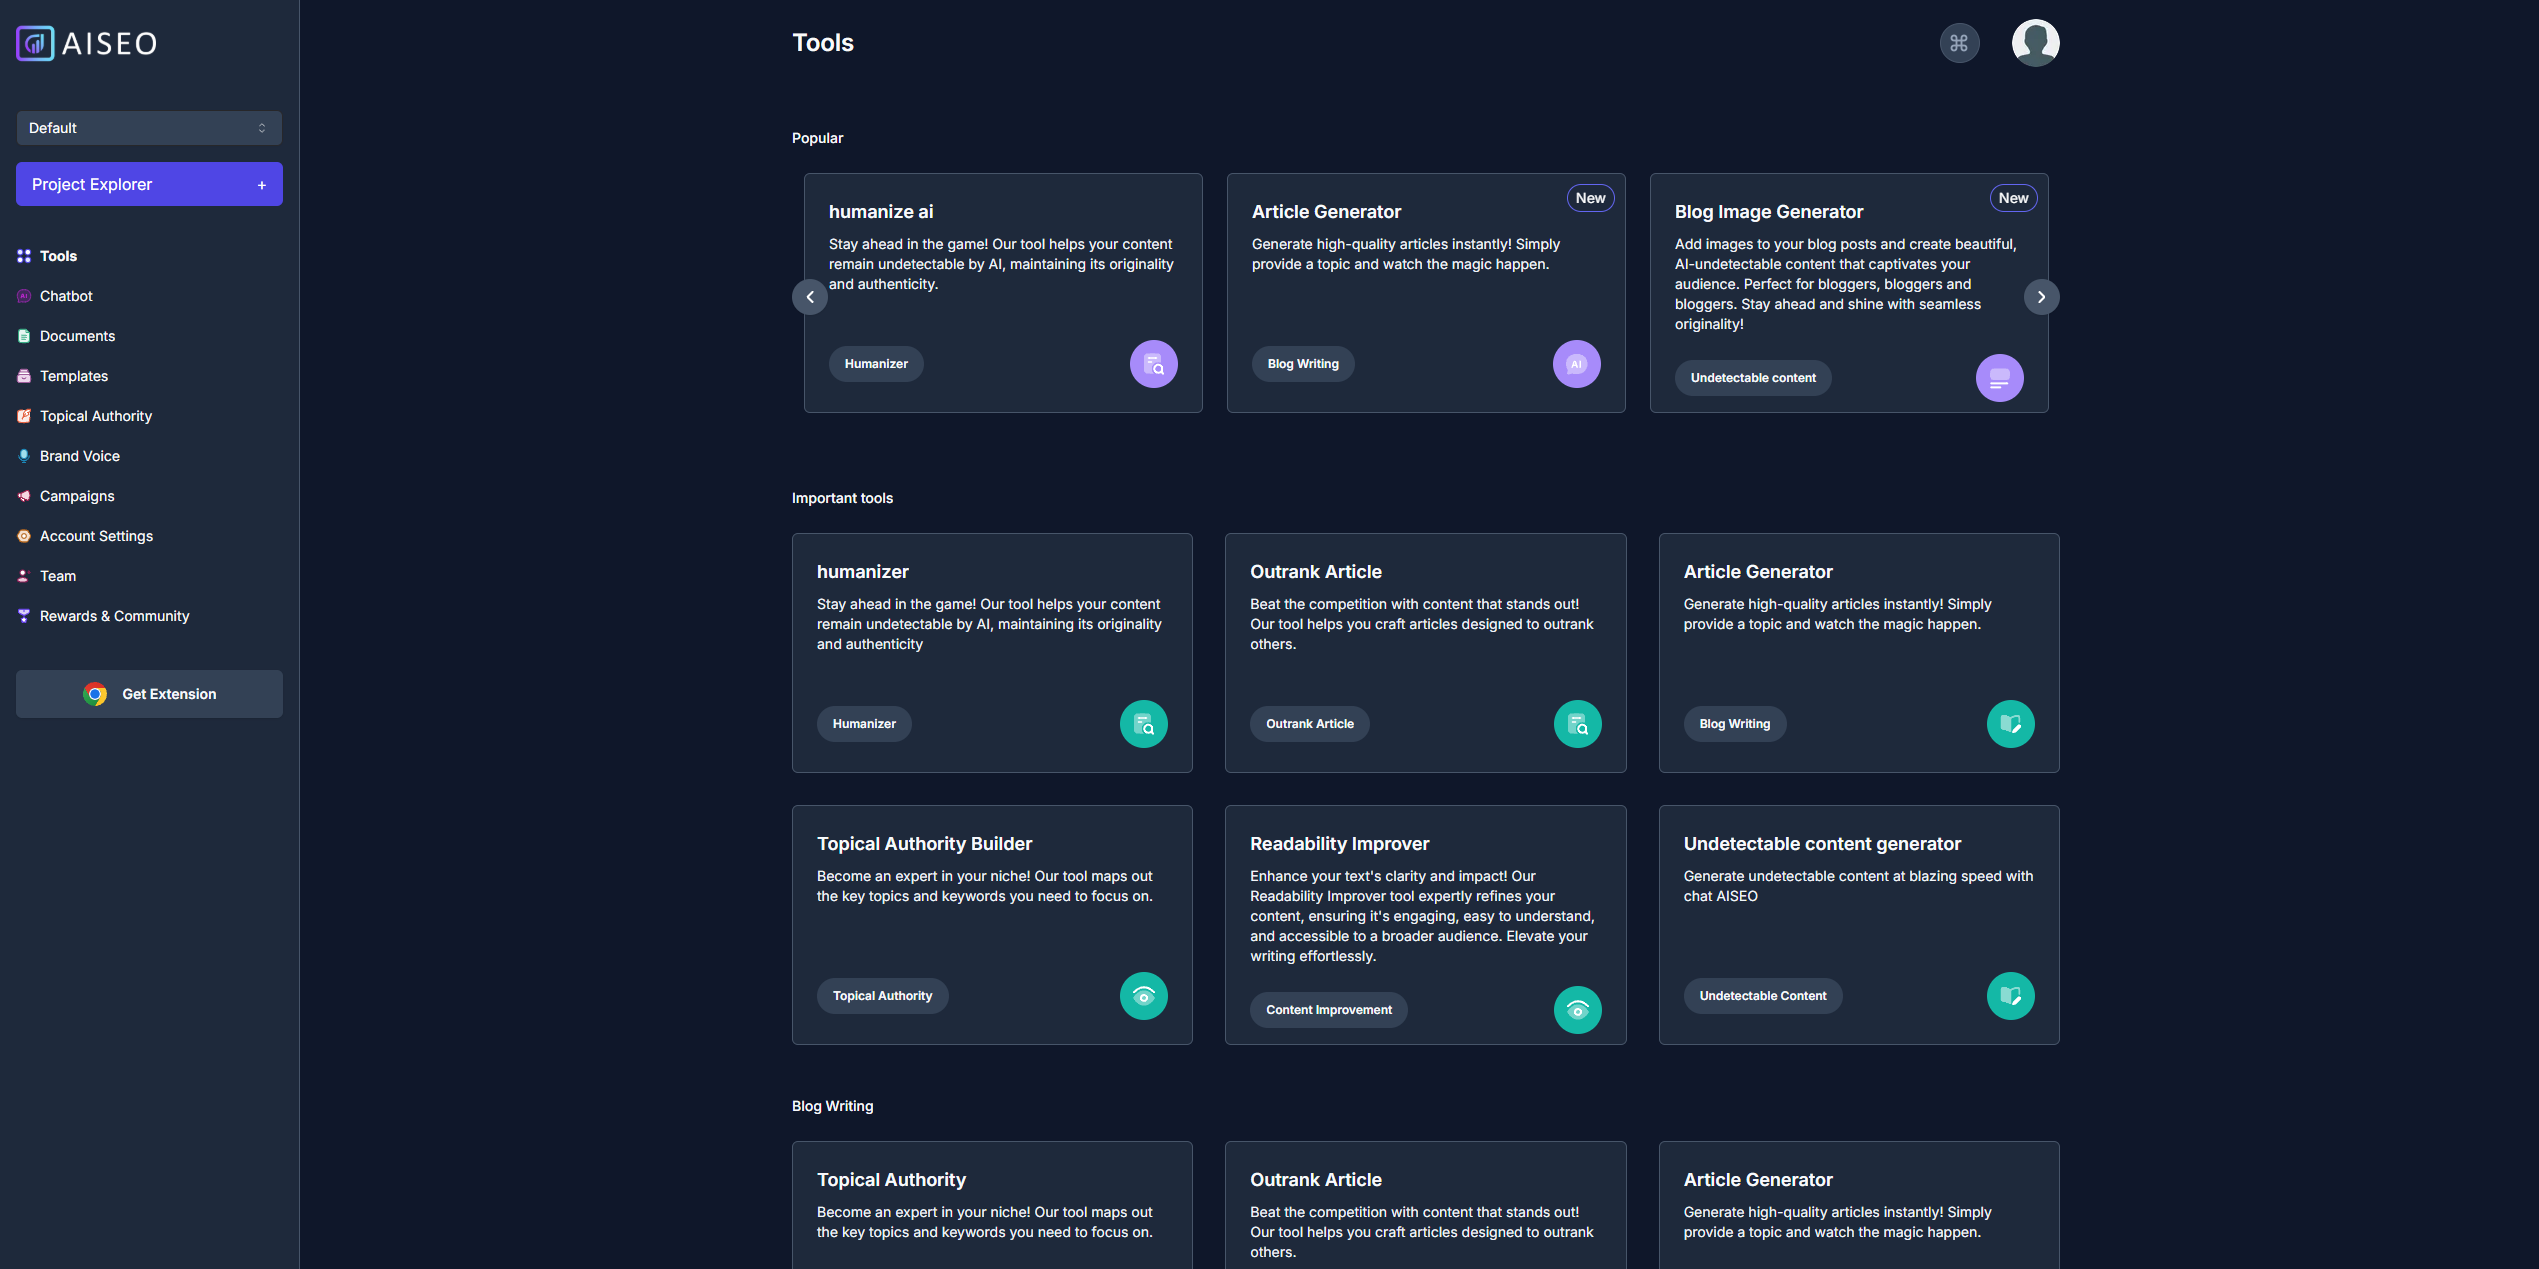
Task: Expand Project Explorer with plus button
Action: (262, 185)
